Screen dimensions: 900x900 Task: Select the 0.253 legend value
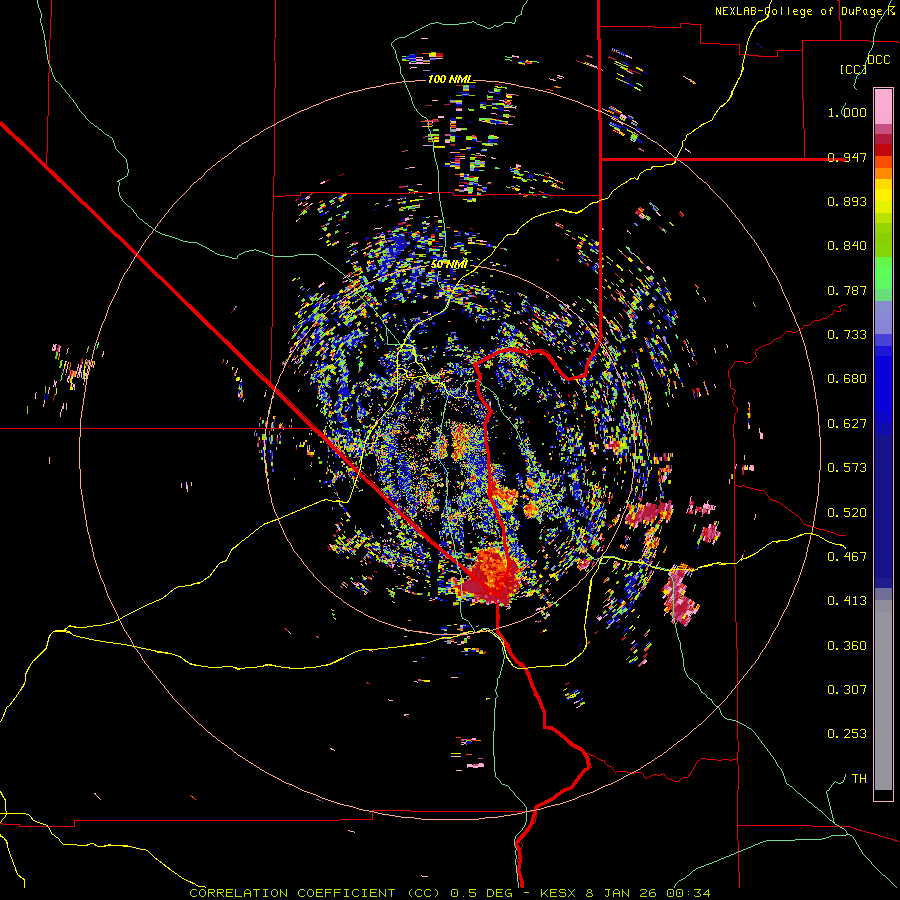coord(847,734)
